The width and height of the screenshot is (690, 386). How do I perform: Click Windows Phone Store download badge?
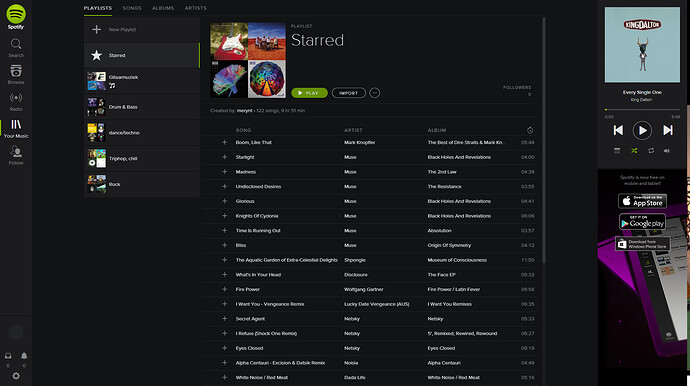[x=642, y=244]
